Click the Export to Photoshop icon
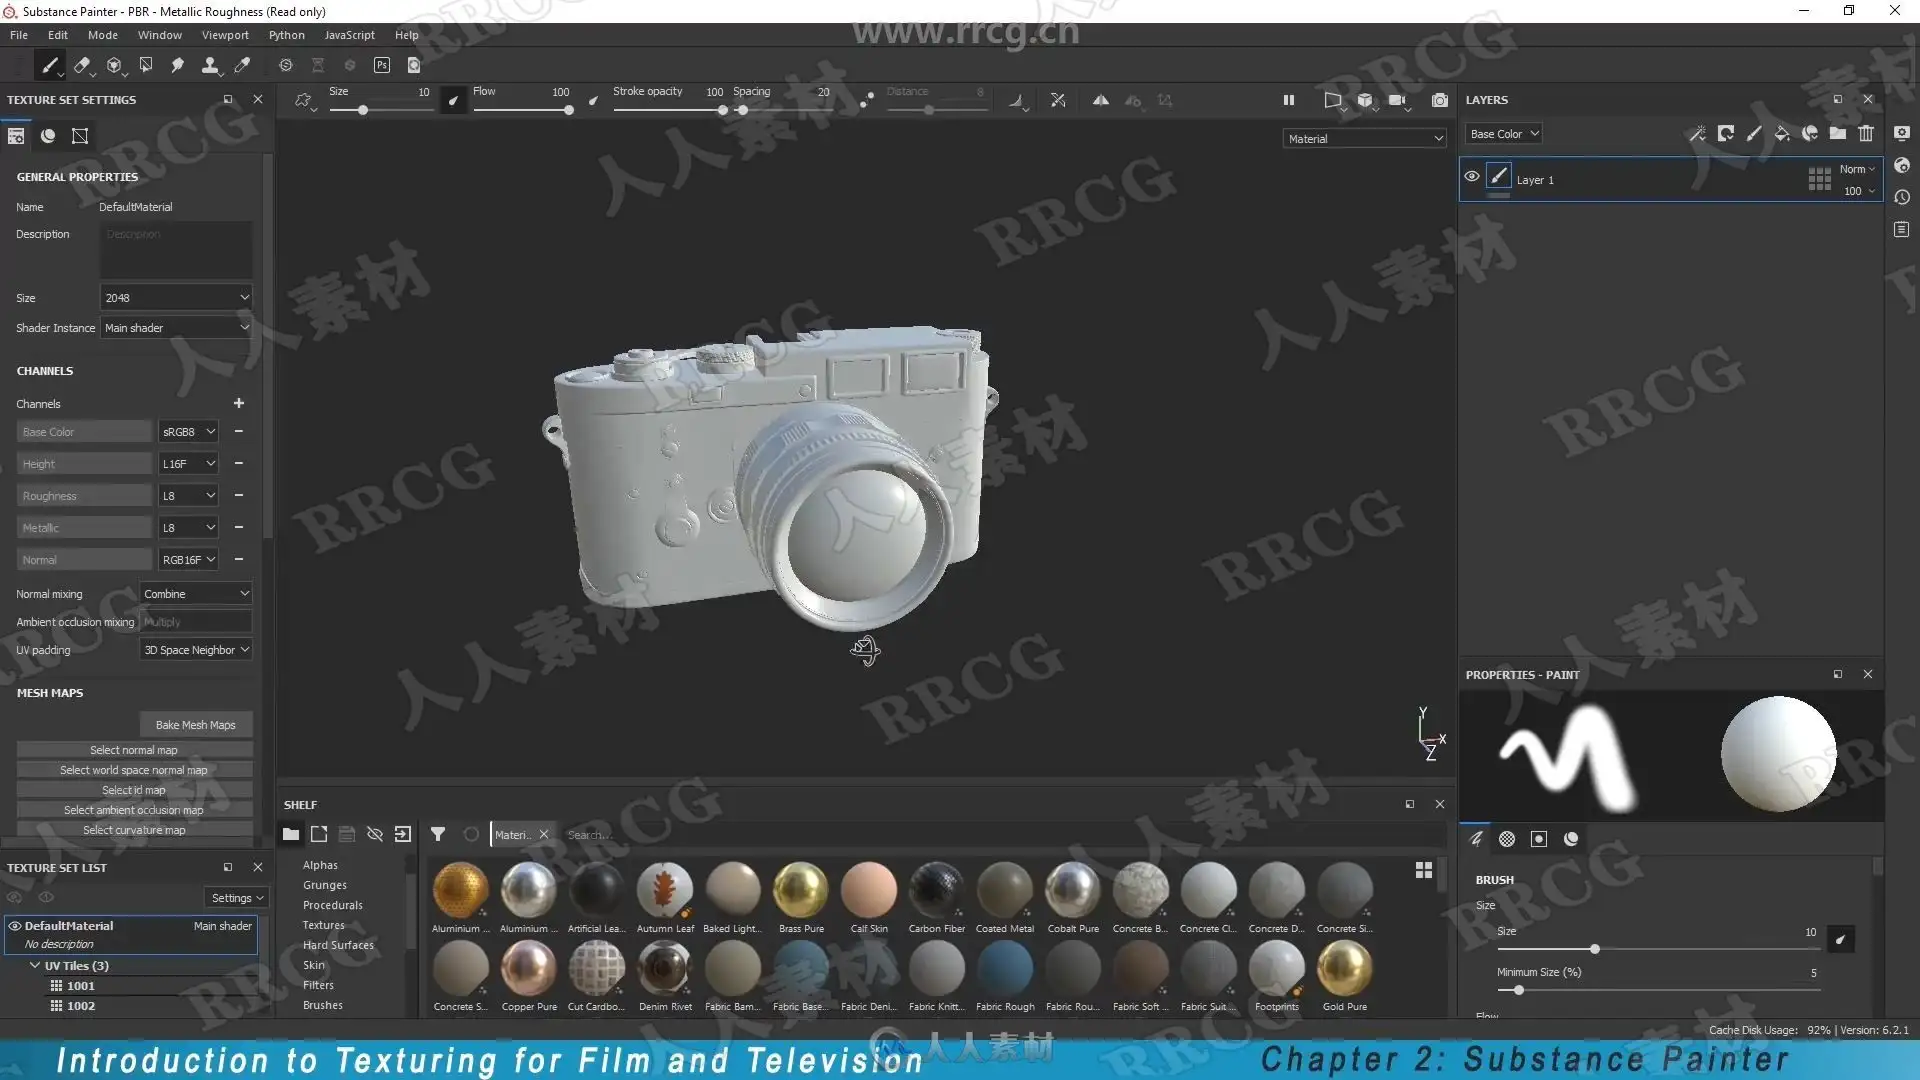1920x1080 pixels. [x=381, y=66]
